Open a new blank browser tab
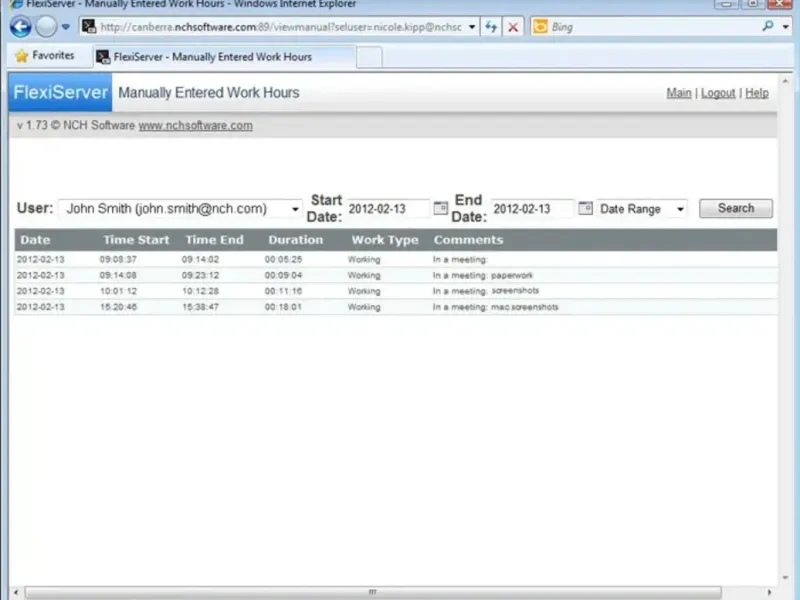Screen dimensions: 800x600 369,57
